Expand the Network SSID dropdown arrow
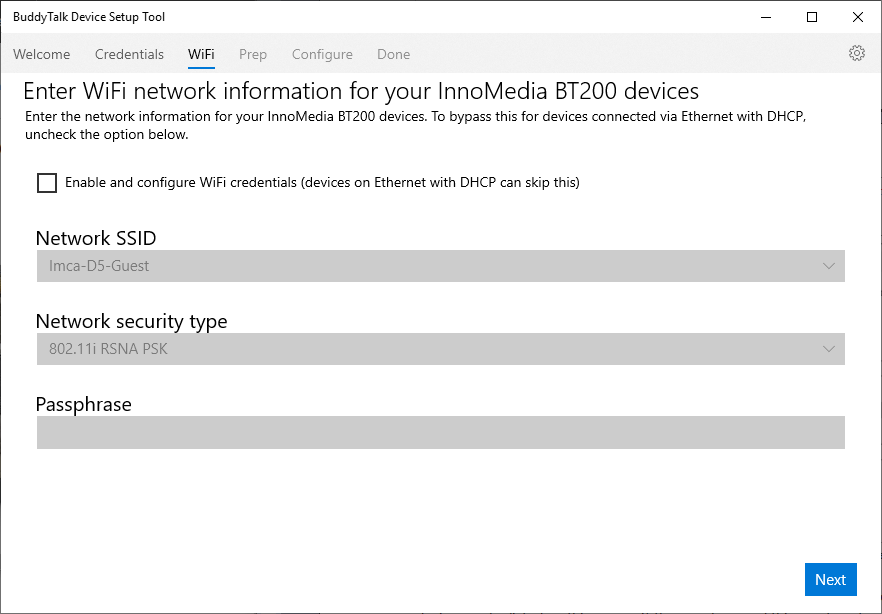This screenshot has width=882, height=614. (828, 266)
